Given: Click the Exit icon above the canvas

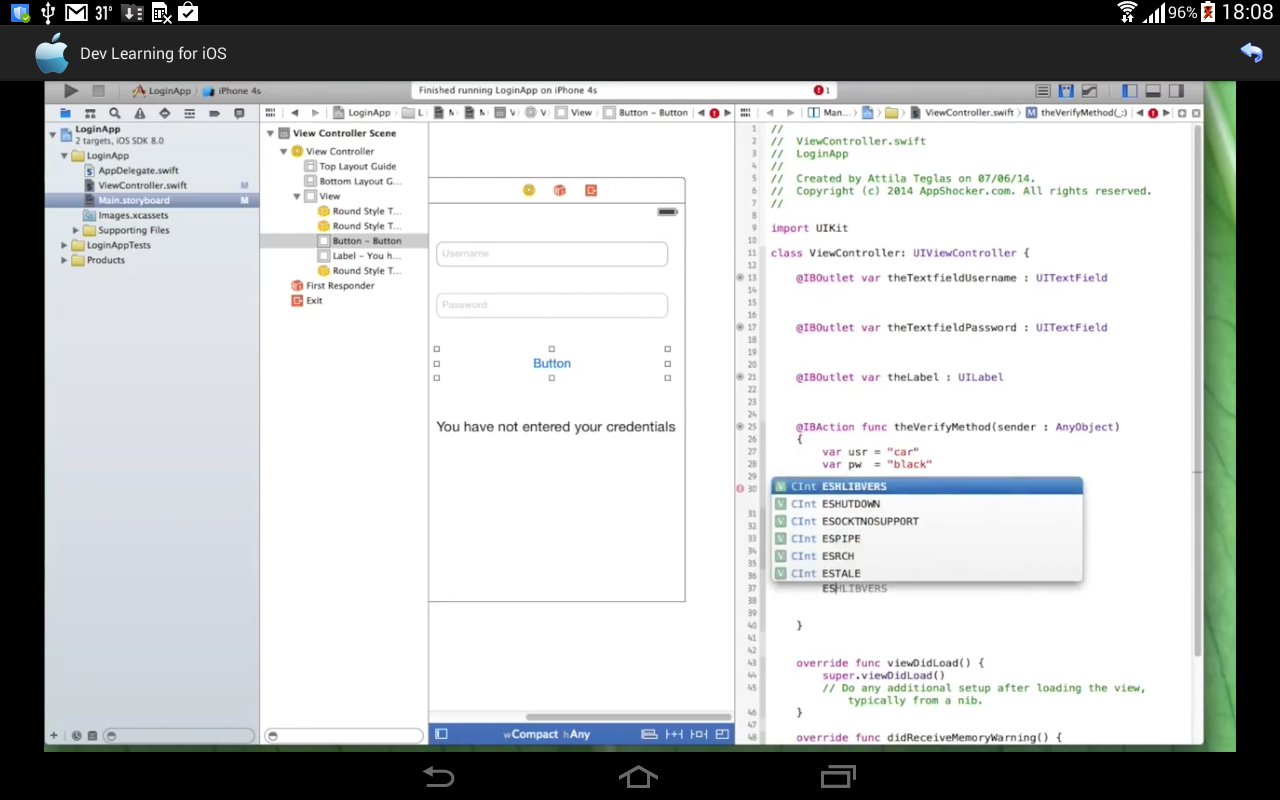Looking at the screenshot, I should point(591,190).
